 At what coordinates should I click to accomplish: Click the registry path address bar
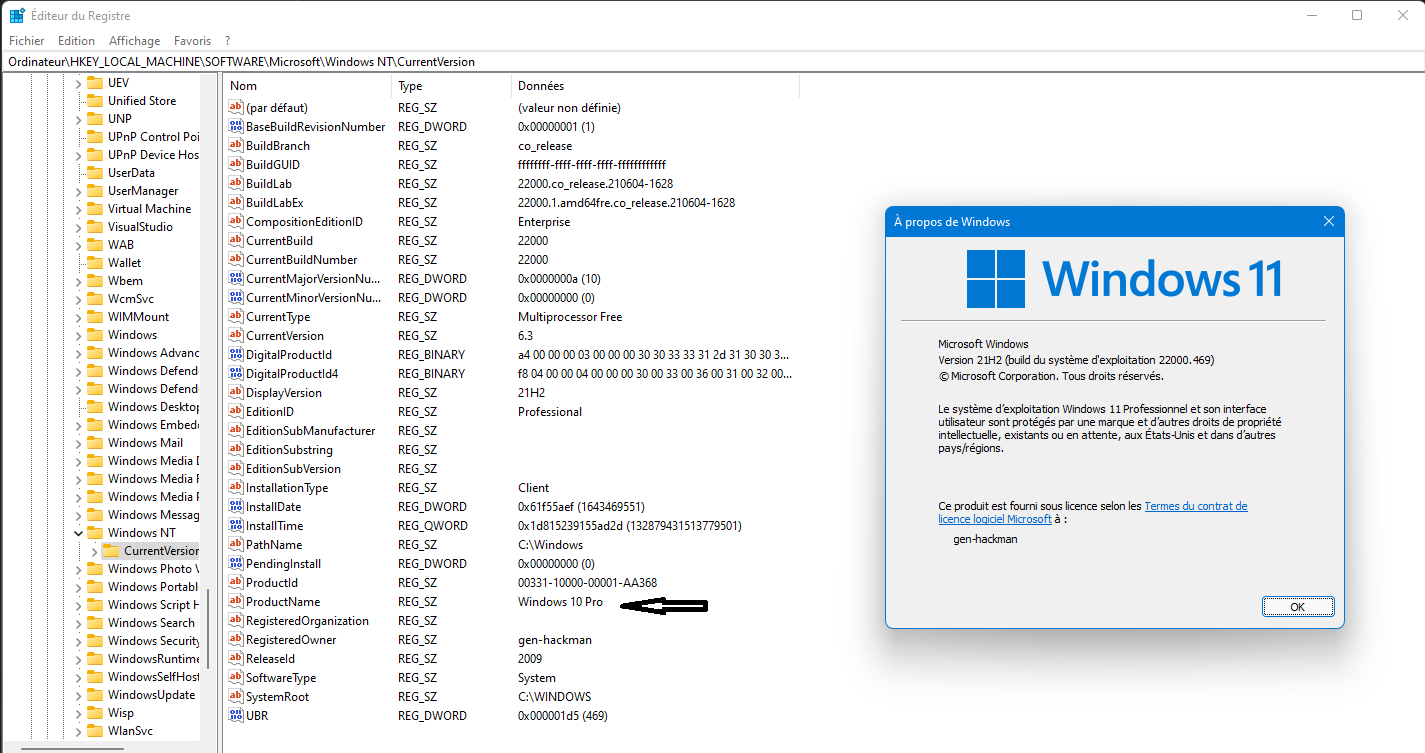point(712,62)
